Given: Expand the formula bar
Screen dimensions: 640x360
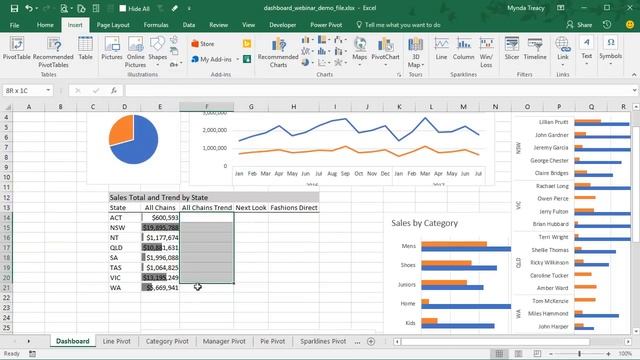Looking at the screenshot, I should 634,91.
